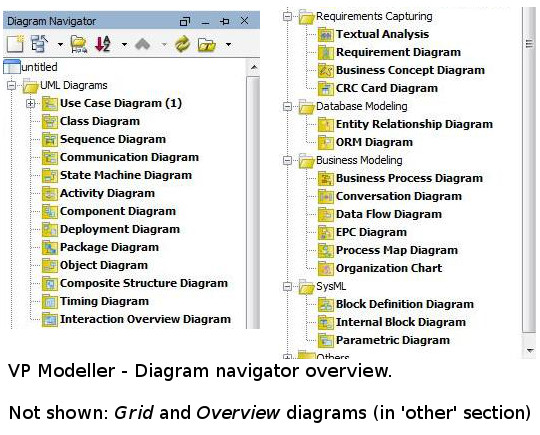
Task: Select the Internal Block Diagram label
Action: point(401,322)
